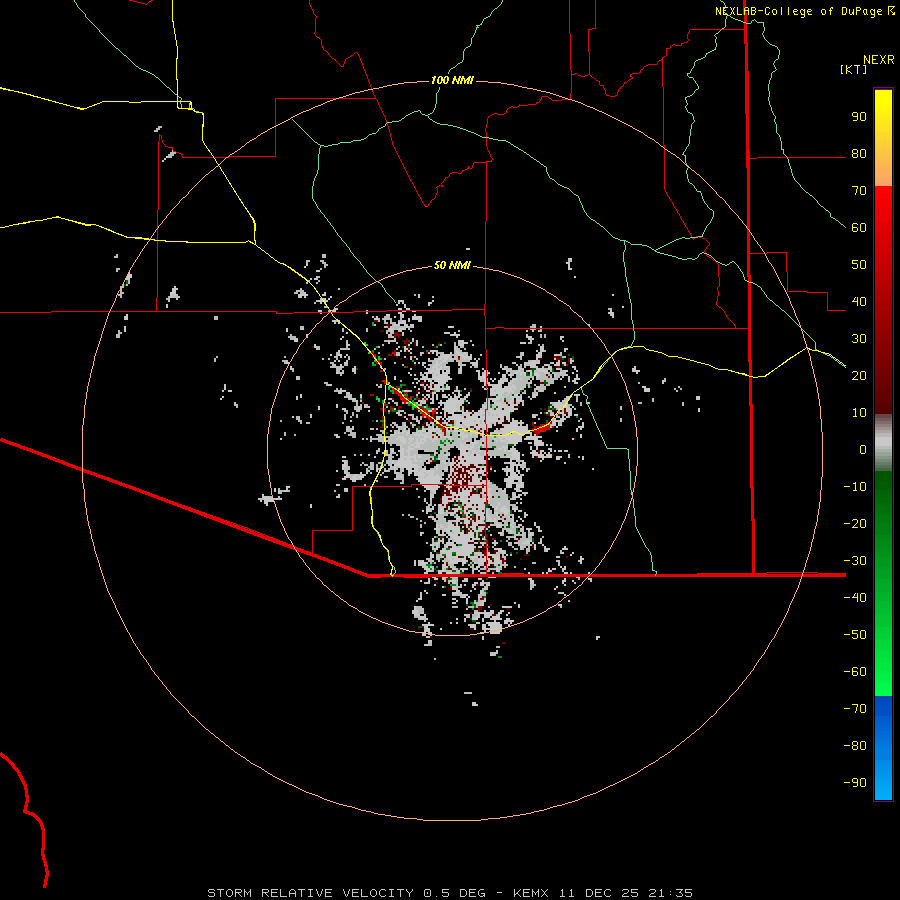Click the 0.5 DEG elevation angle text
Image resolution: width=900 pixels, height=900 pixels.
click(455, 893)
